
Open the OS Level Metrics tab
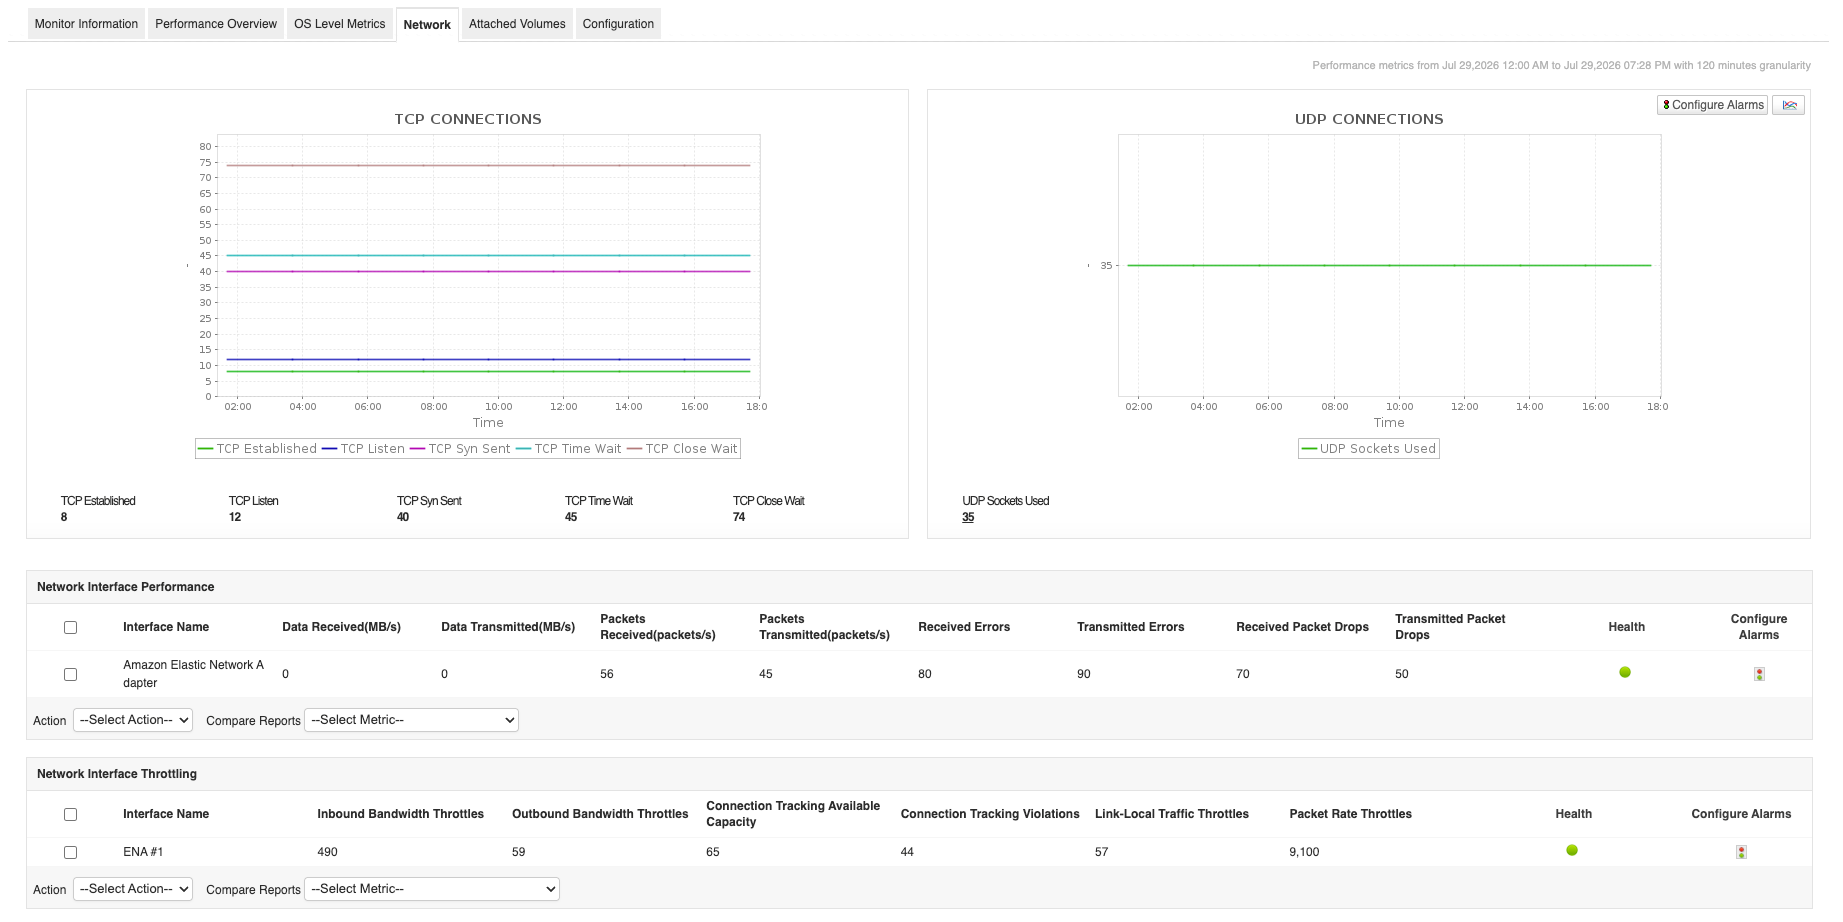339,24
